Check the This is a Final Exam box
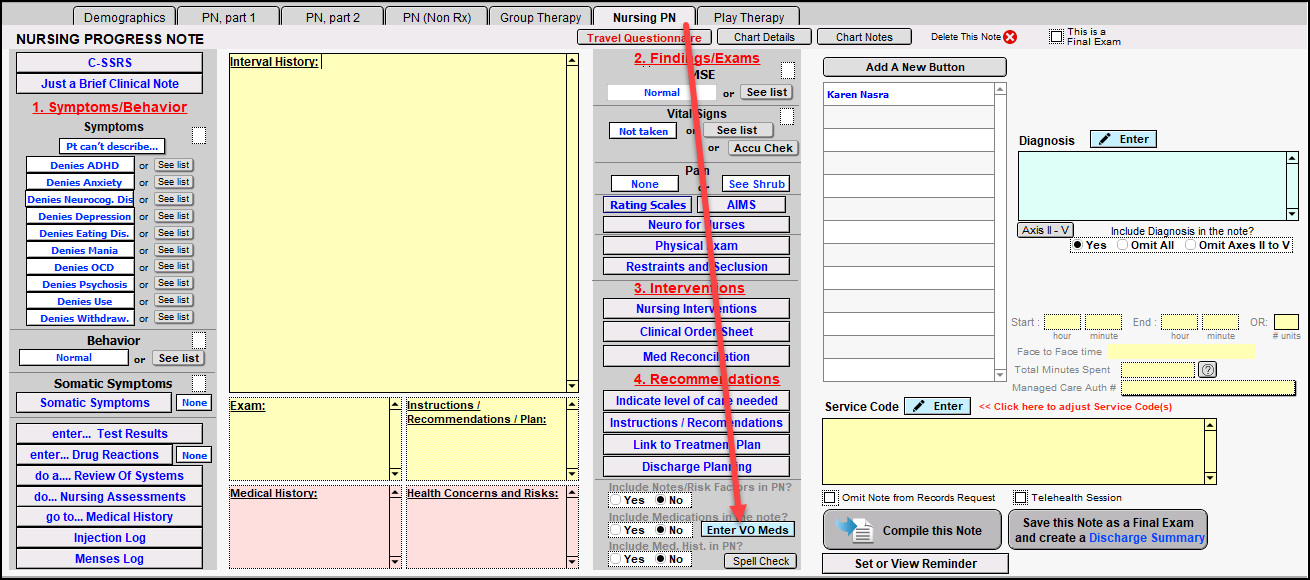Image resolution: width=1310 pixels, height=580 pixels. coord(1056,37)
